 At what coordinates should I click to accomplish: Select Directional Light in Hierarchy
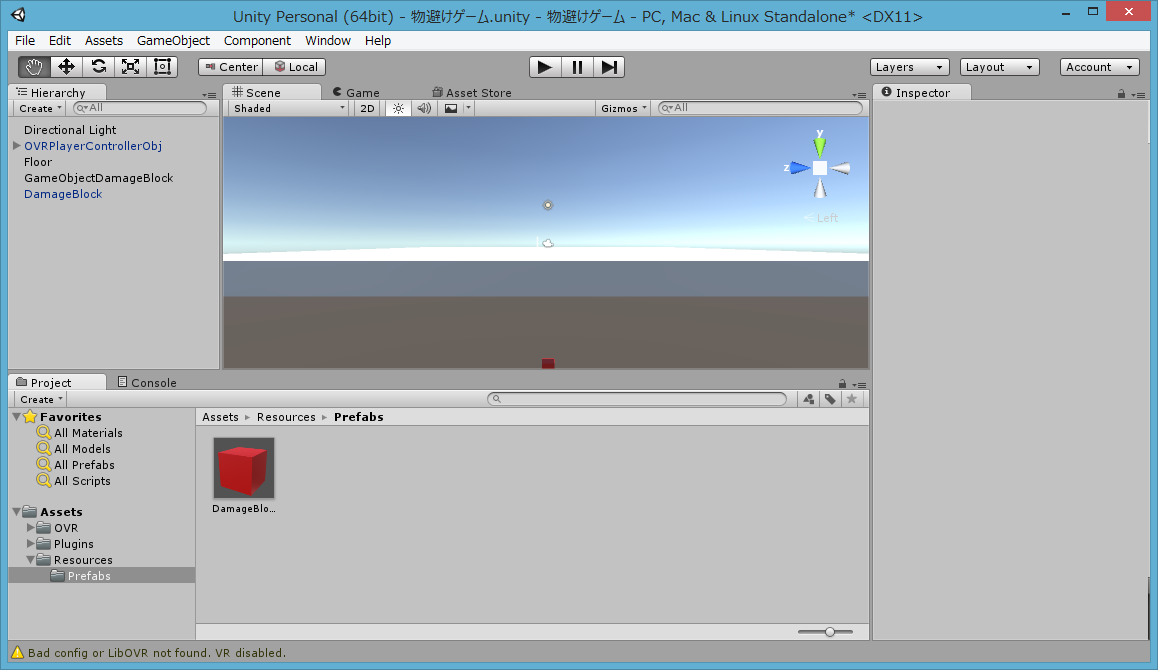tap(70, 130)
